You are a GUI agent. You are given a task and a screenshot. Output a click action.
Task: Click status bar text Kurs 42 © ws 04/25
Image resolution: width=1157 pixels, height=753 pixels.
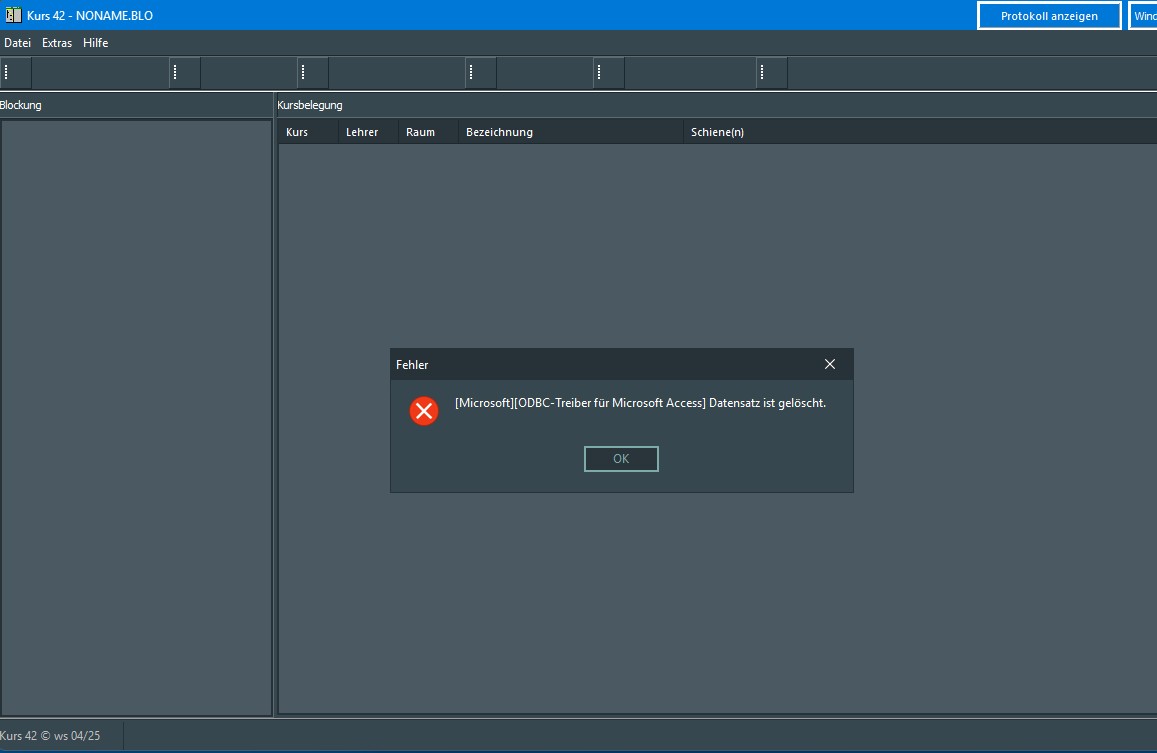49,735
